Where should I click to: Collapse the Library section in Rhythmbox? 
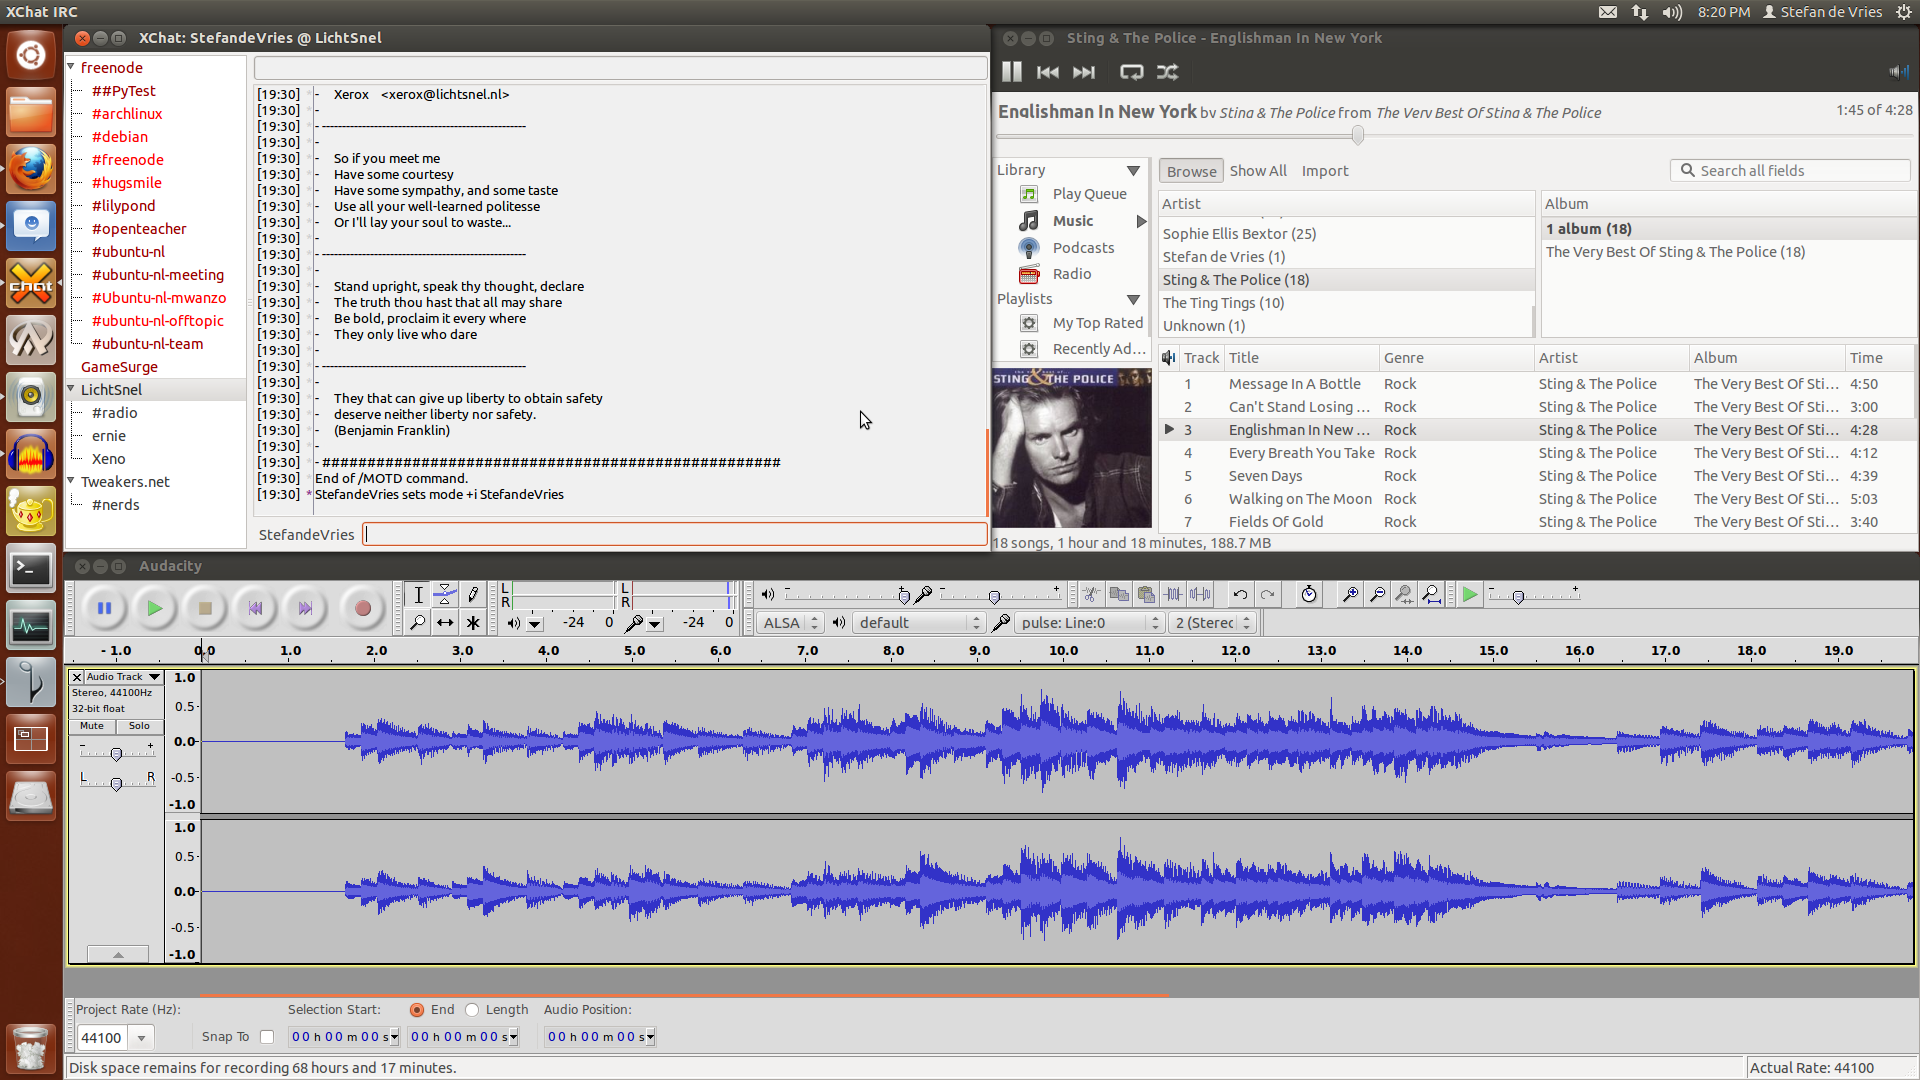(1133, 171)
